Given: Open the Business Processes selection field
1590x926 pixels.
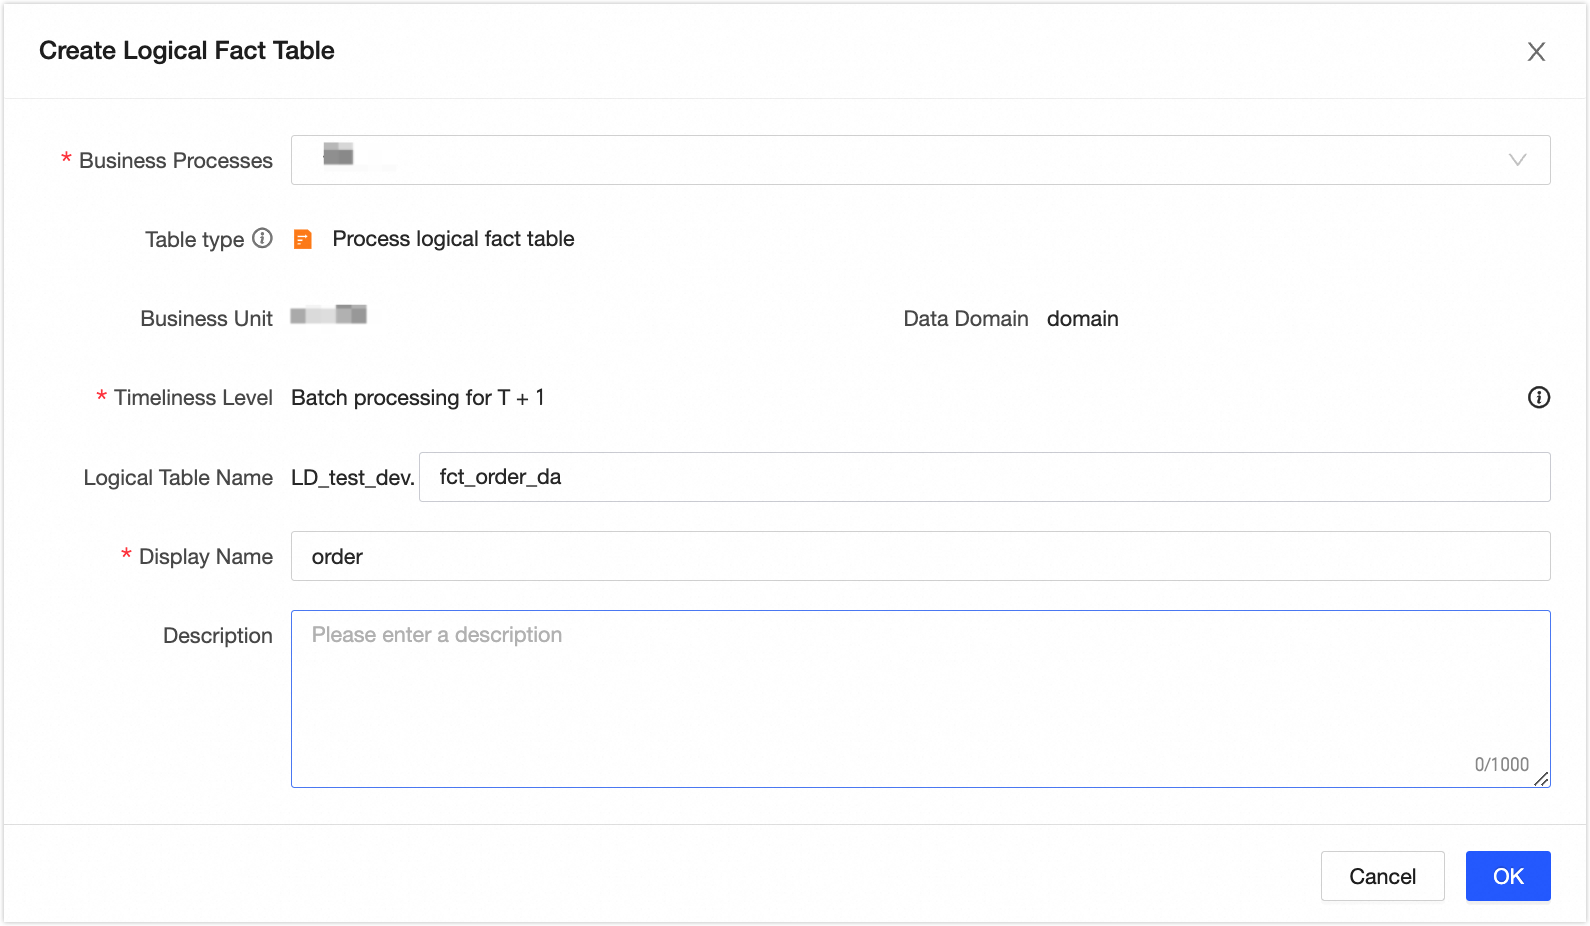Looking at the screenshot, I should [900, 160].
